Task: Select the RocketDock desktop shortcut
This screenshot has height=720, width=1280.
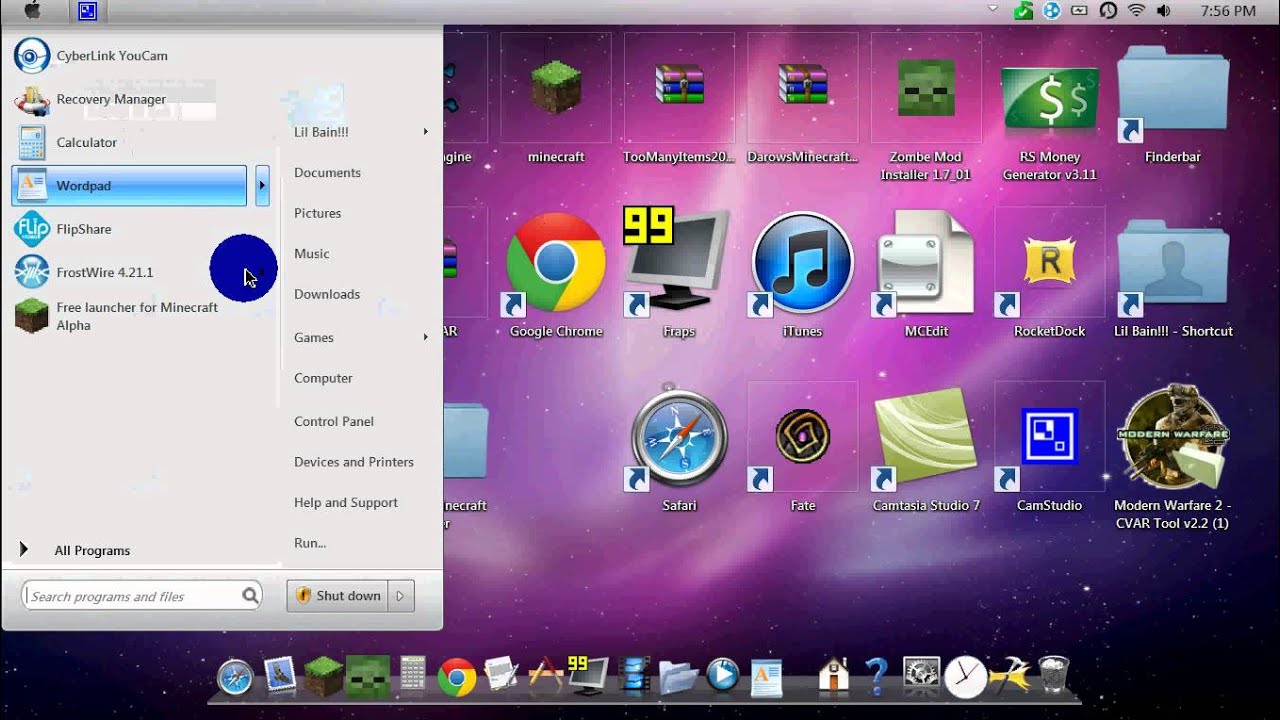Action: click(x=1050, y=275)
